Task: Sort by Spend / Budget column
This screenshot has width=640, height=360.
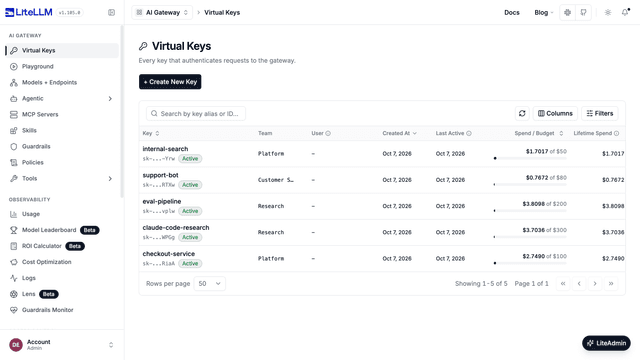Action: pyautogui.click(x=539, y=133)
